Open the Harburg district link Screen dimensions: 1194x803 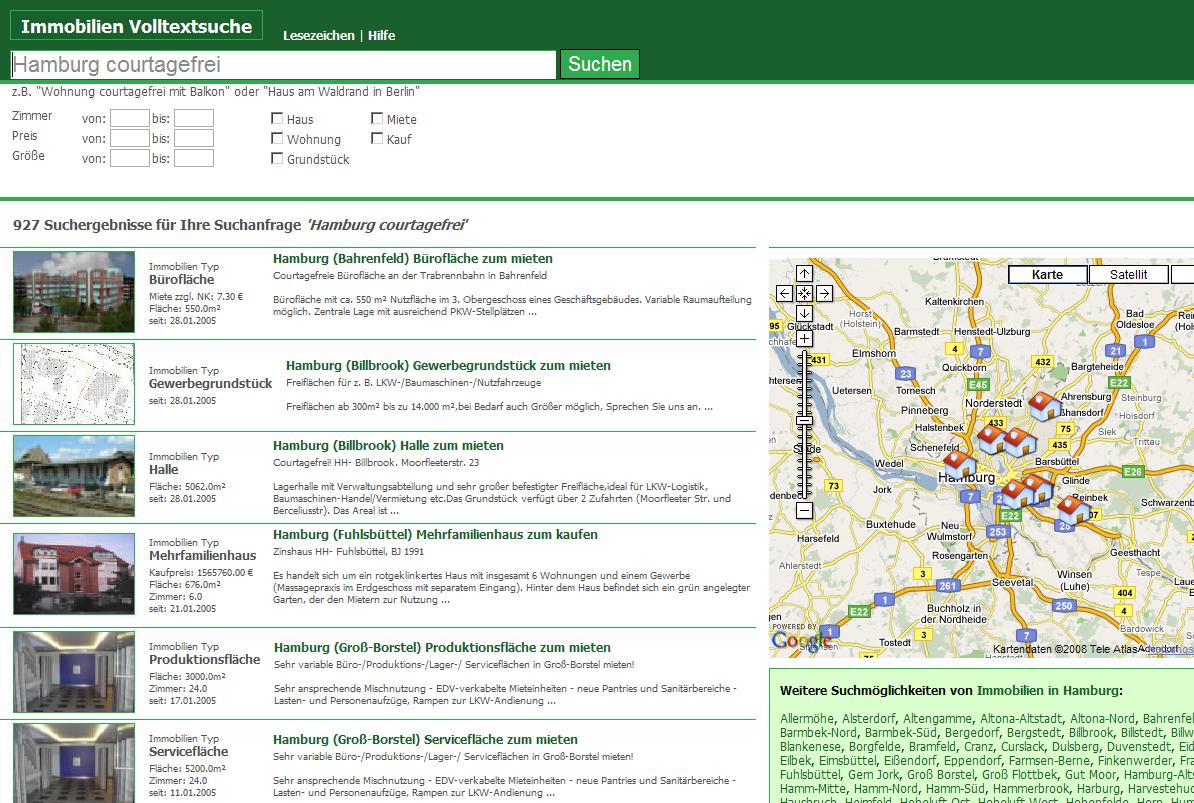coord(1097,789)
